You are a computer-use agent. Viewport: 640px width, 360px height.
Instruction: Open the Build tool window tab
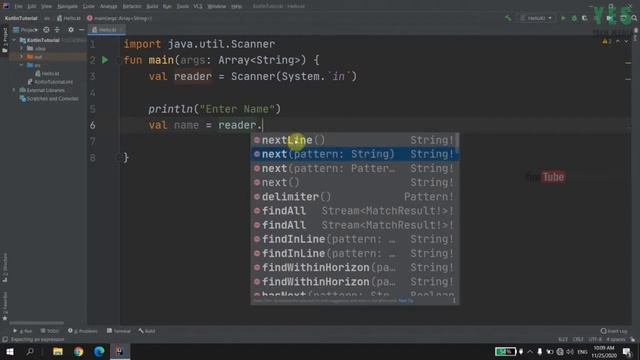point(147,331)
